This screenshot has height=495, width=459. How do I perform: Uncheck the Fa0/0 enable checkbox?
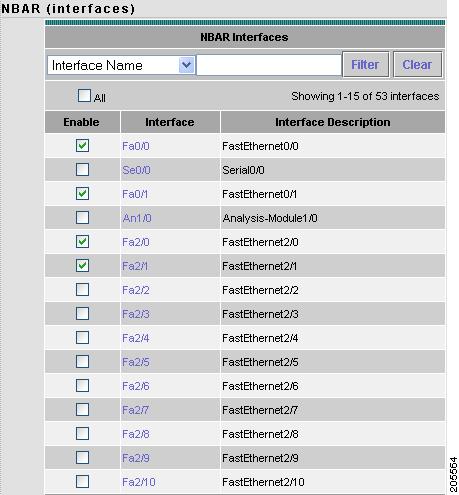click(x=82, y=146)
